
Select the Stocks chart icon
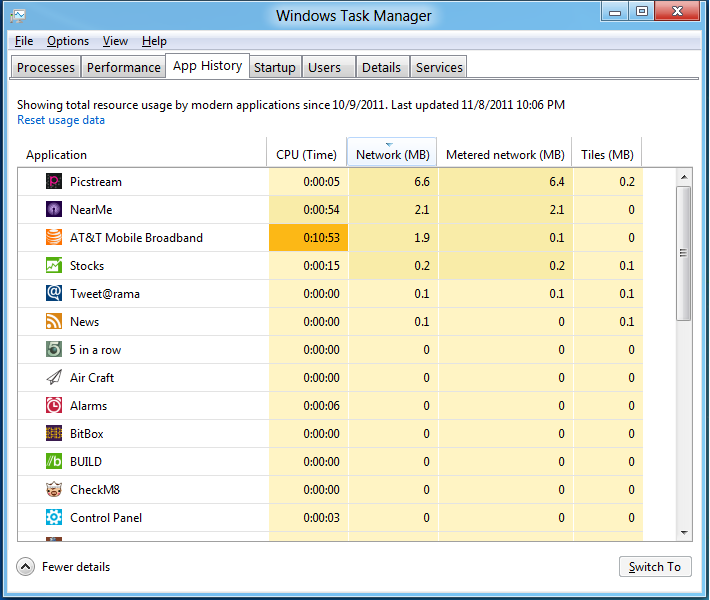tap(54, 266)
